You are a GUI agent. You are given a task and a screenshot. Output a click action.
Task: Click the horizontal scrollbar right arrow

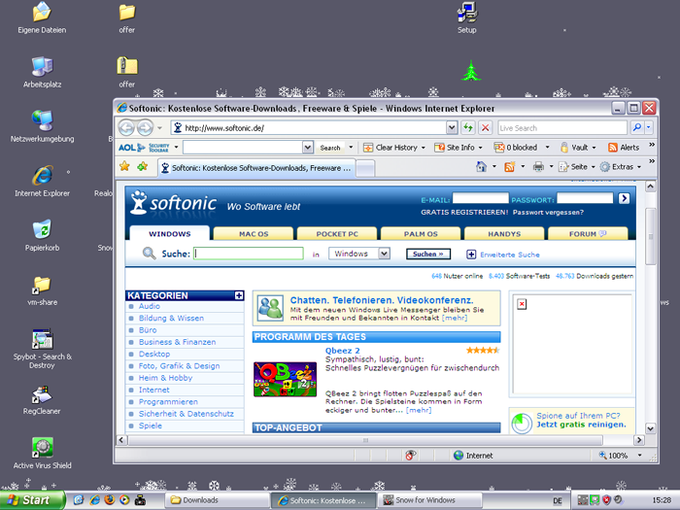(x=639, y=440)
